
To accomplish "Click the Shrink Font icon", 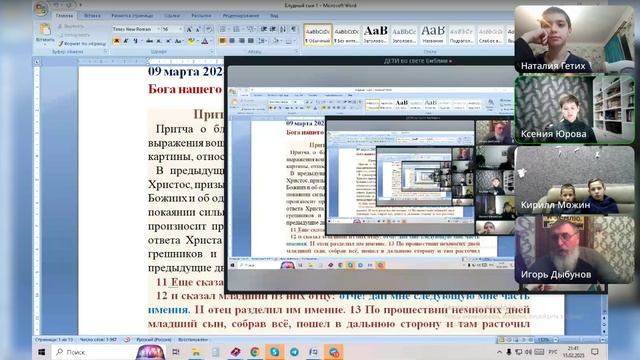I will point(198,29).
